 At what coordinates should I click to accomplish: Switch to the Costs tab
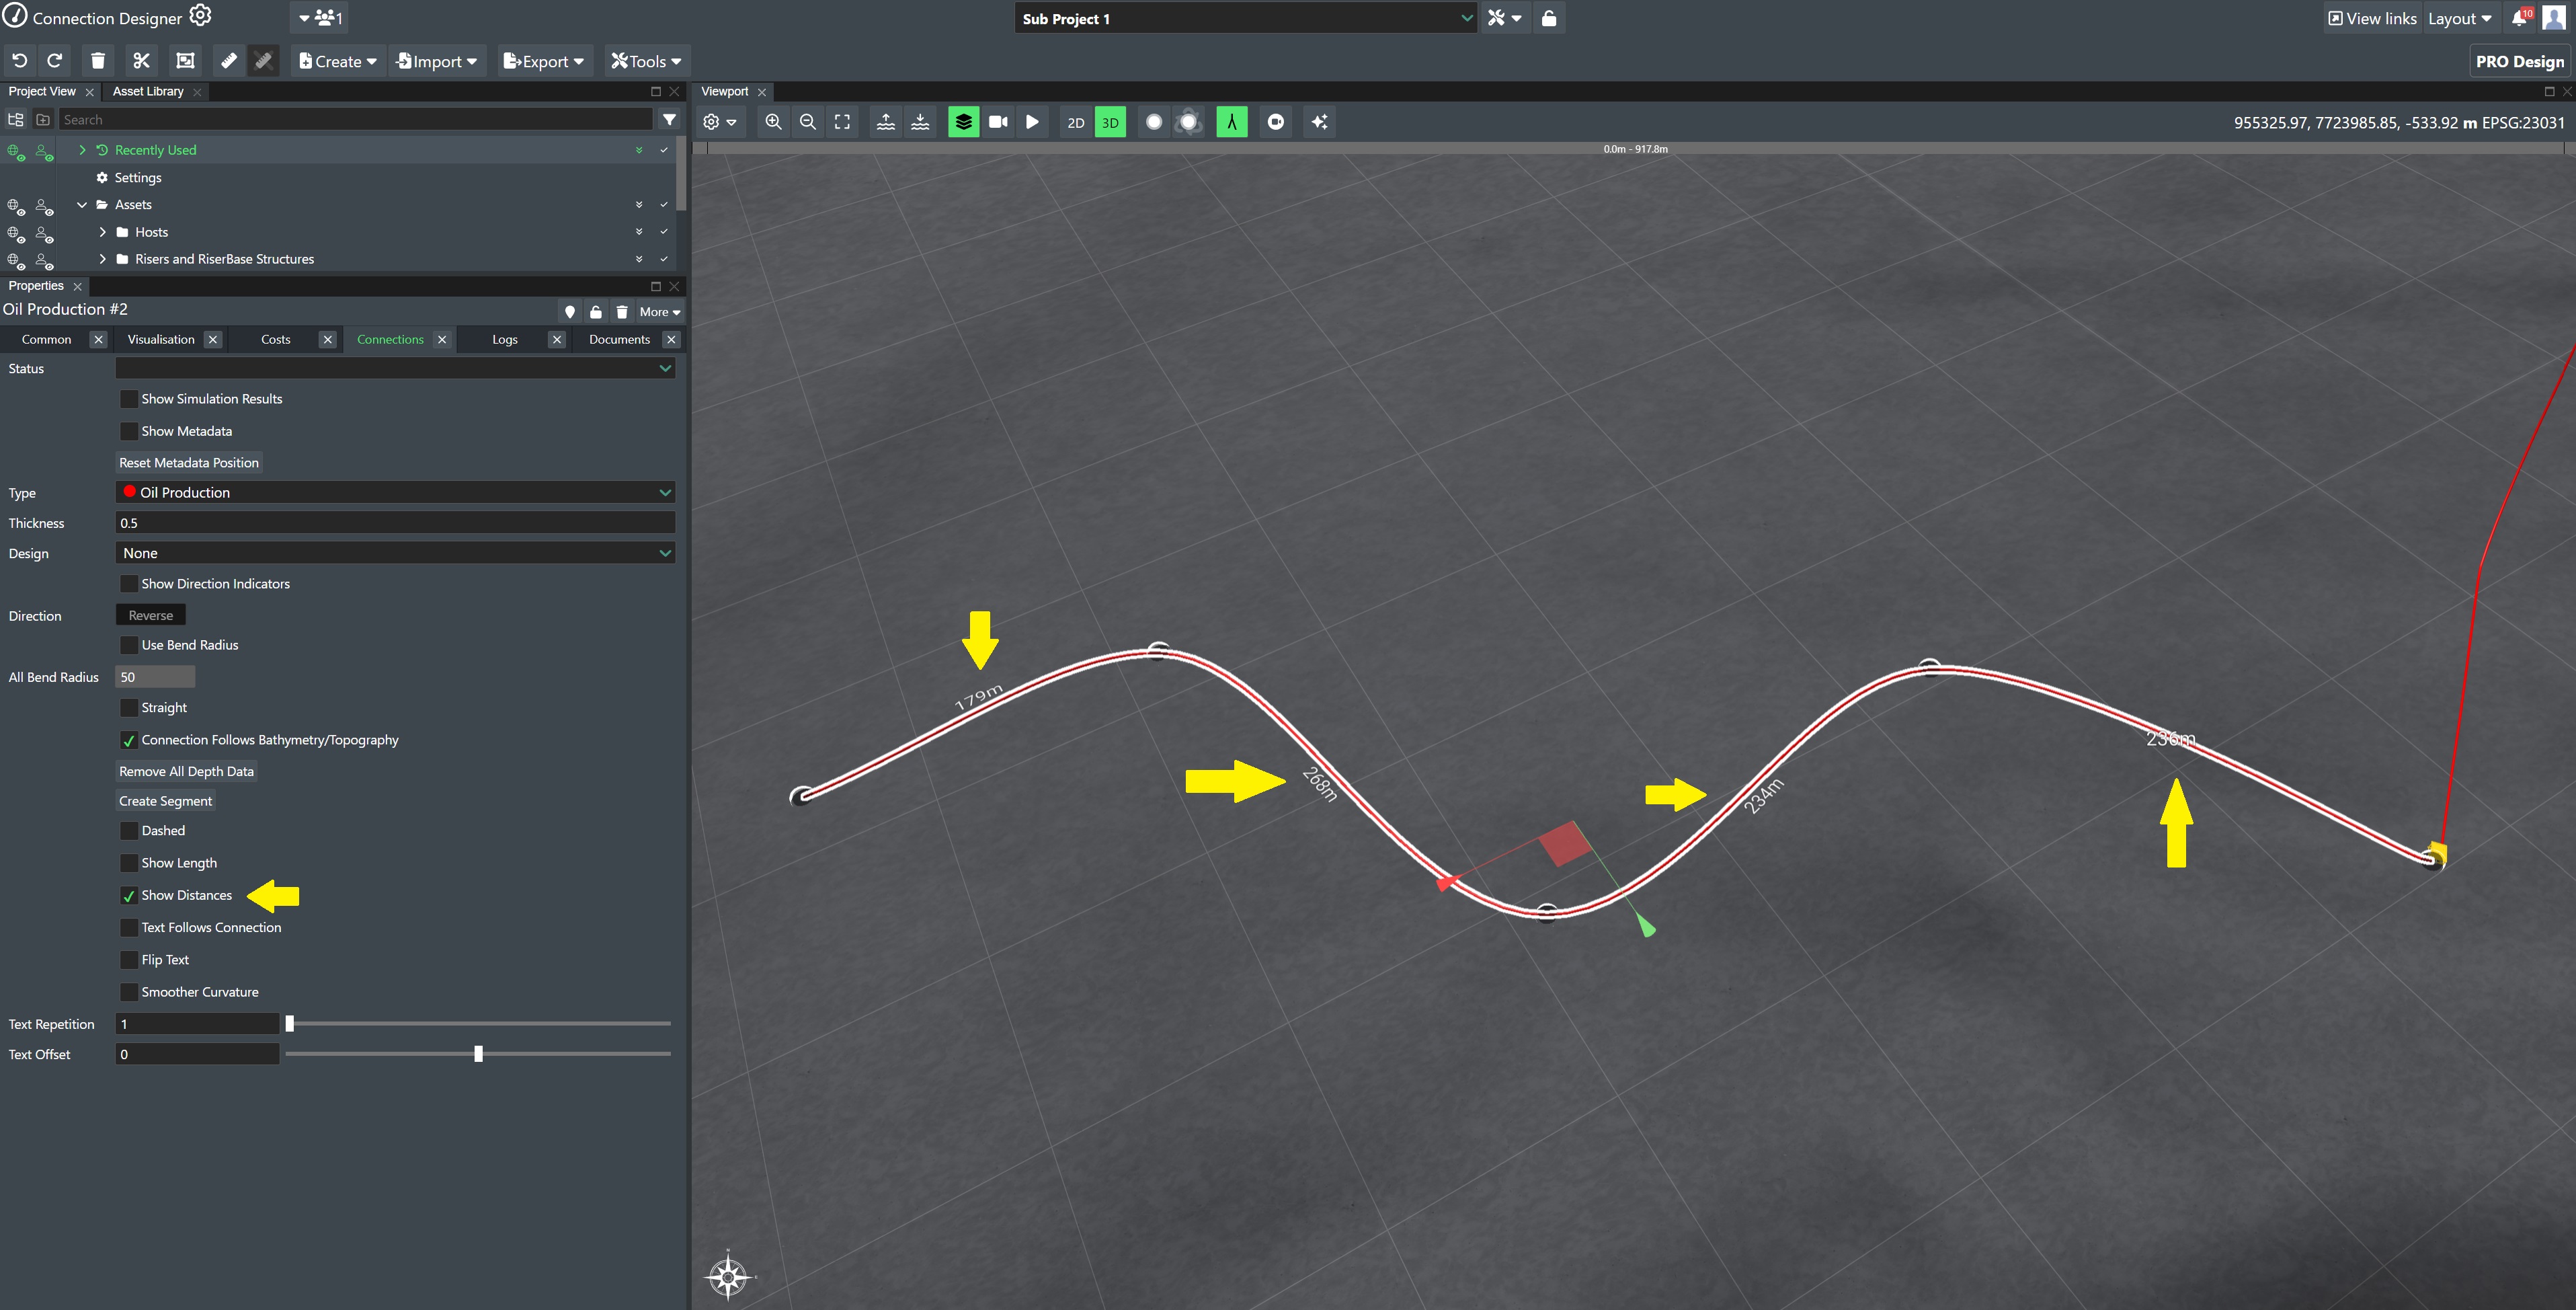pyautogui.click(x=275, y=340)
